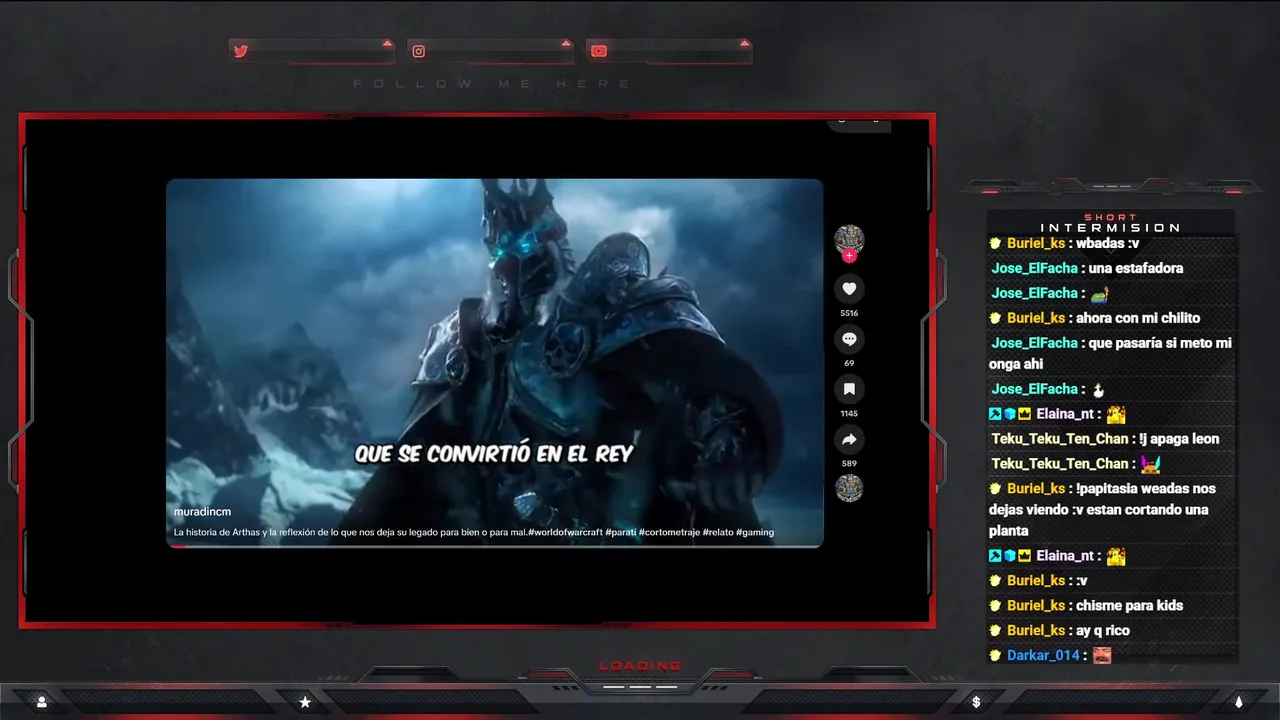Share the video with arrow icon
1280x720 pixels.
(849, 439)
